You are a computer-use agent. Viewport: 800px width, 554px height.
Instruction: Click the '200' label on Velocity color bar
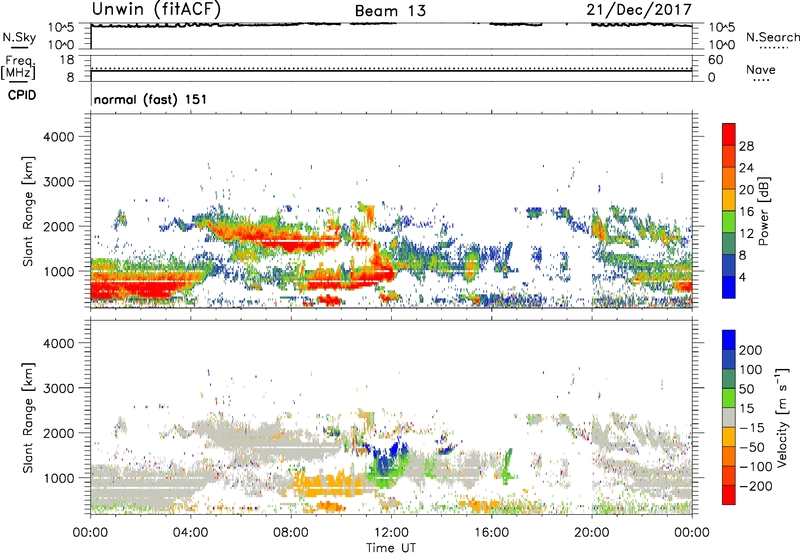pos(751,350)
